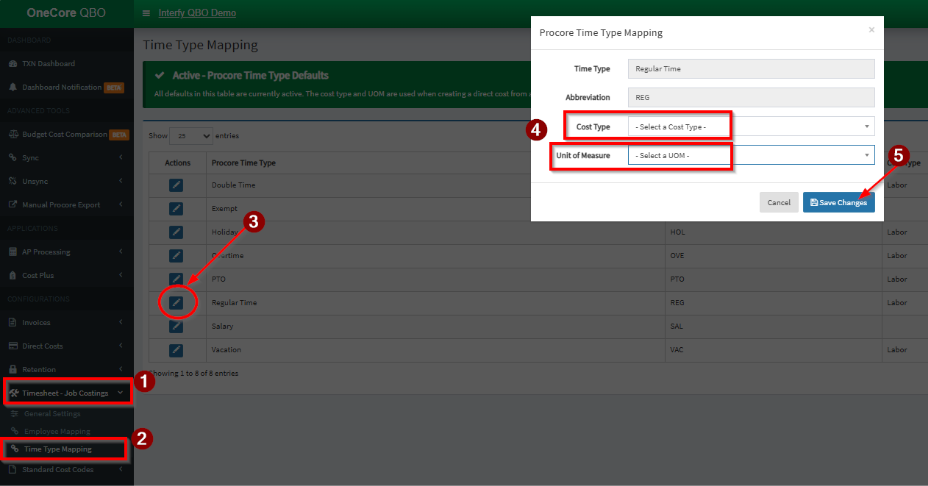Collapse Timesheet - Job Costings menu
928x486 pixels.
click(x=66, y=393)
